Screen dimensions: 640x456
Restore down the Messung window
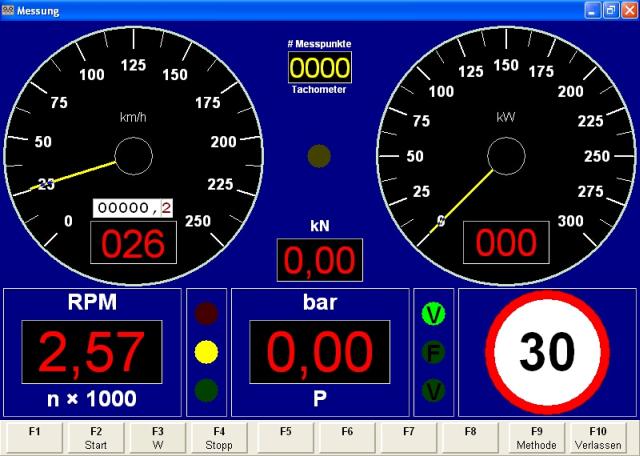[611, 10]
